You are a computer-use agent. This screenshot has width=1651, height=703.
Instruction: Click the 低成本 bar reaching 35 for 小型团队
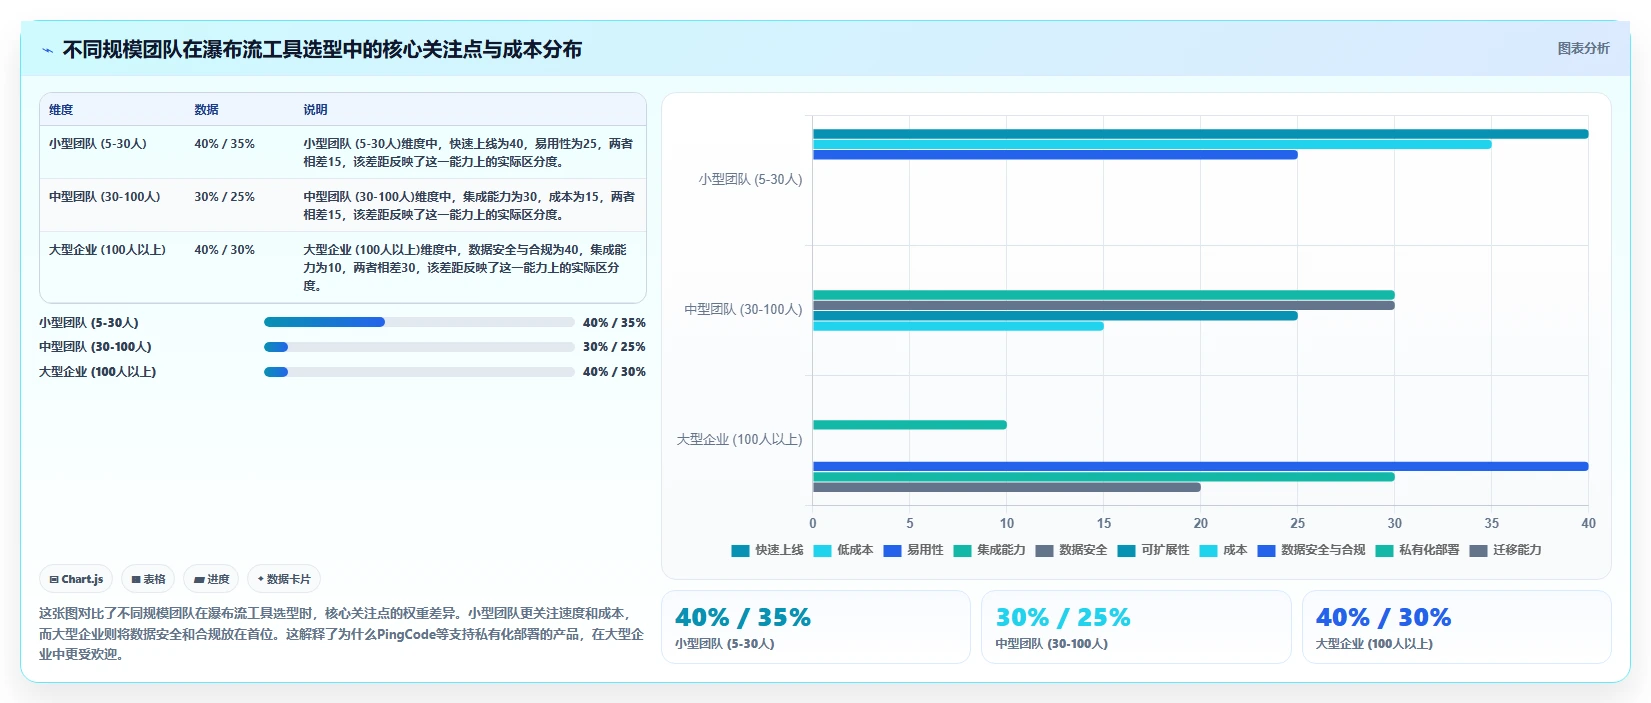point(1152,144)
